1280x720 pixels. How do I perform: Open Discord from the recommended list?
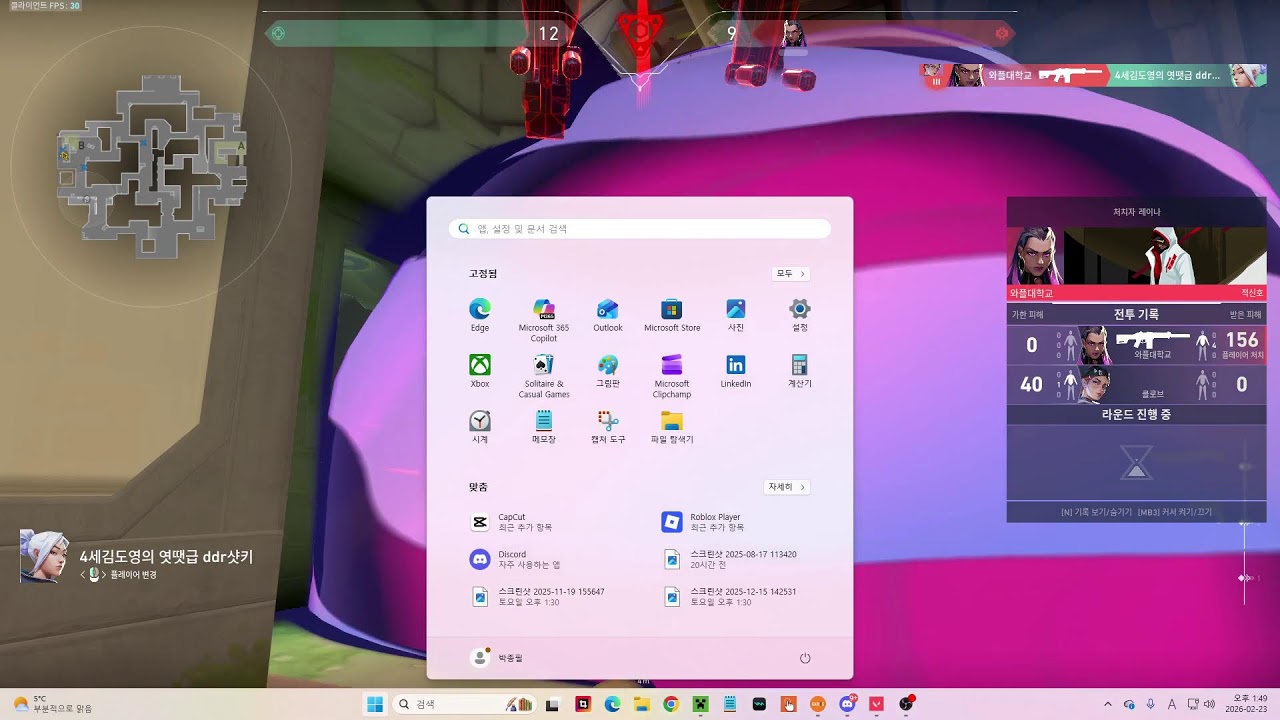pos(516,559)
